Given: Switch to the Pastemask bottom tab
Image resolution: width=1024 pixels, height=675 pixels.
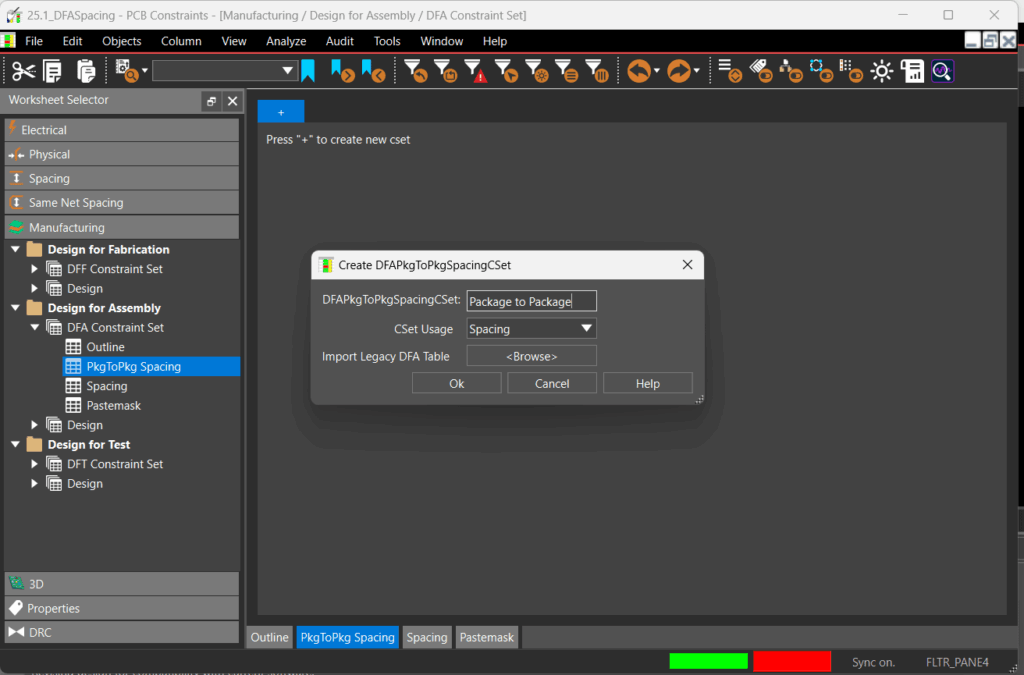Looking at the screenshot, I should pyautogui.click(x=486, y=636).
